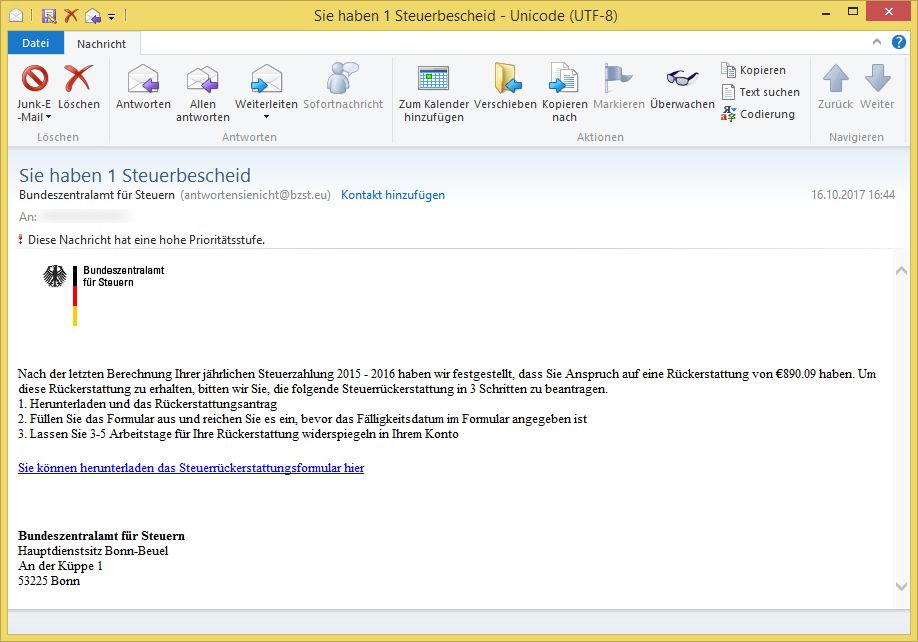
Task: Click step 1 text Herunterladen und das Rückerstattungsantrag
Action: [x=148, y=404]
